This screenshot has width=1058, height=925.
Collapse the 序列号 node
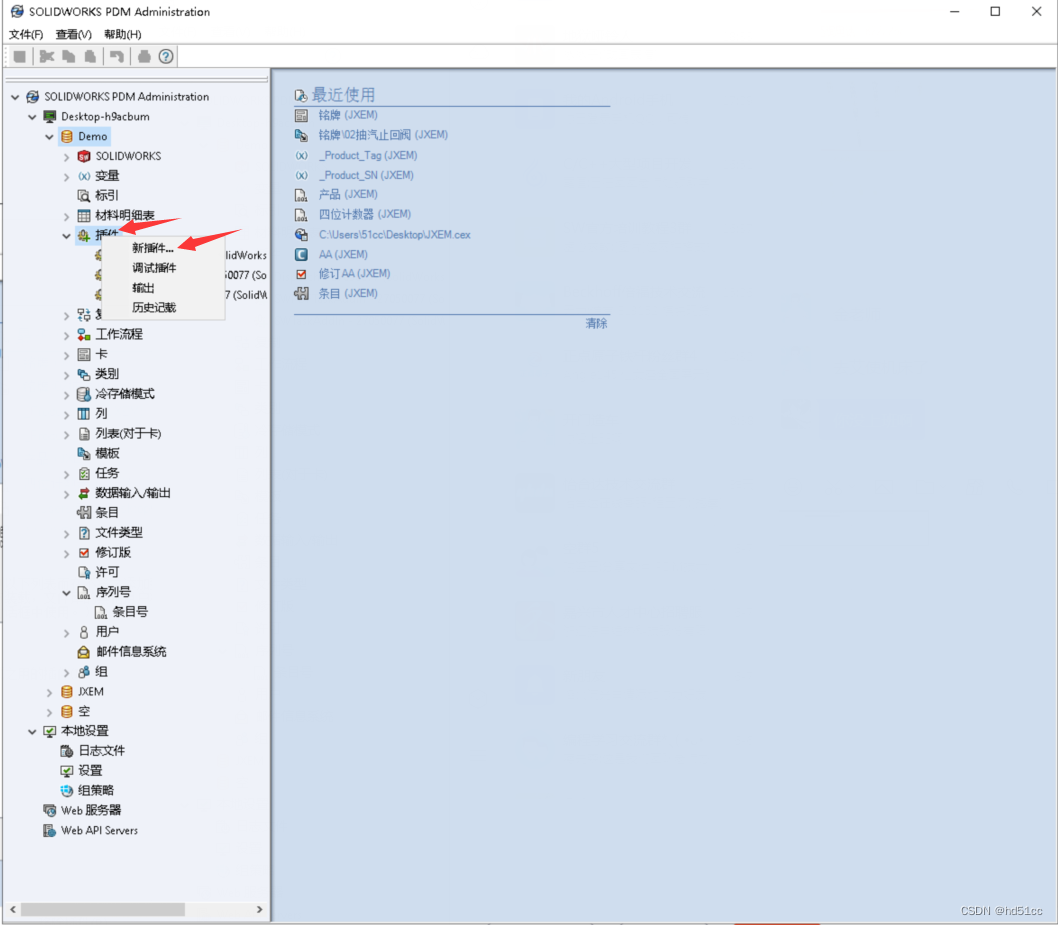66,592
